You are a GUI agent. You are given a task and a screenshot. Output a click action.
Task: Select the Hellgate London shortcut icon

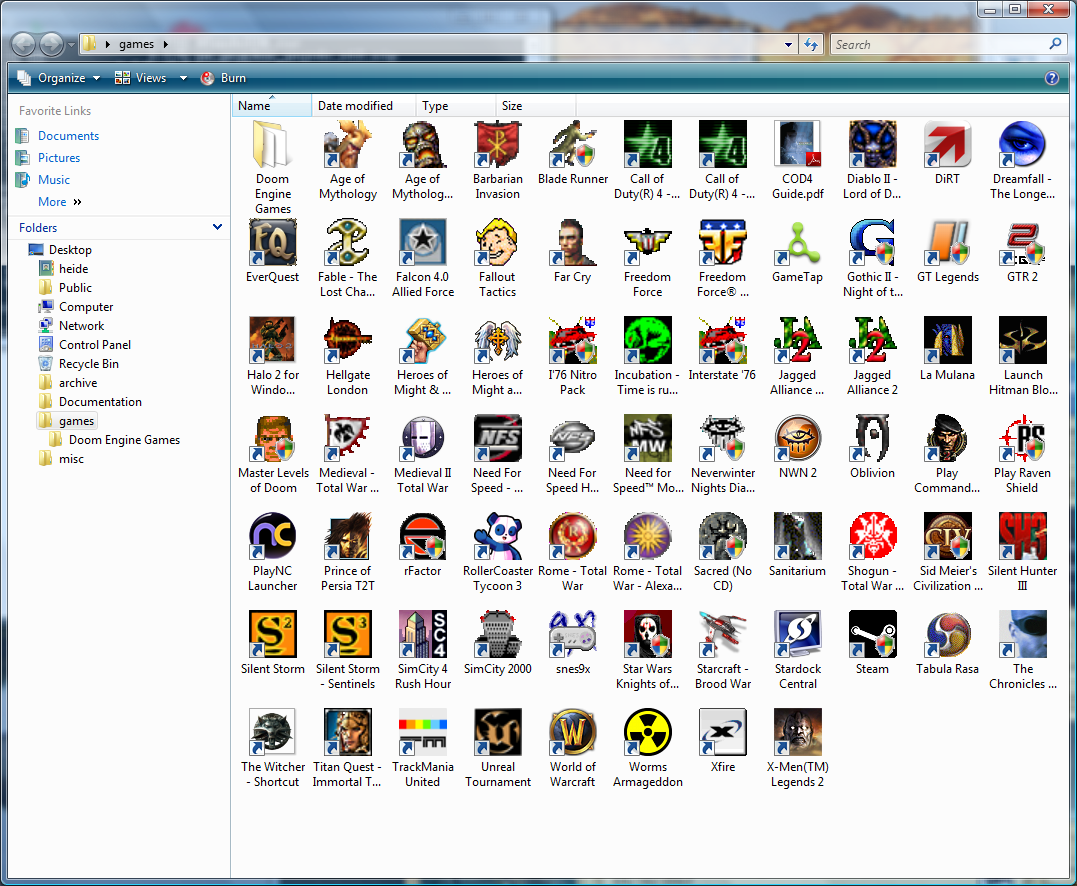pyautogui.click(x=348, y=340)
